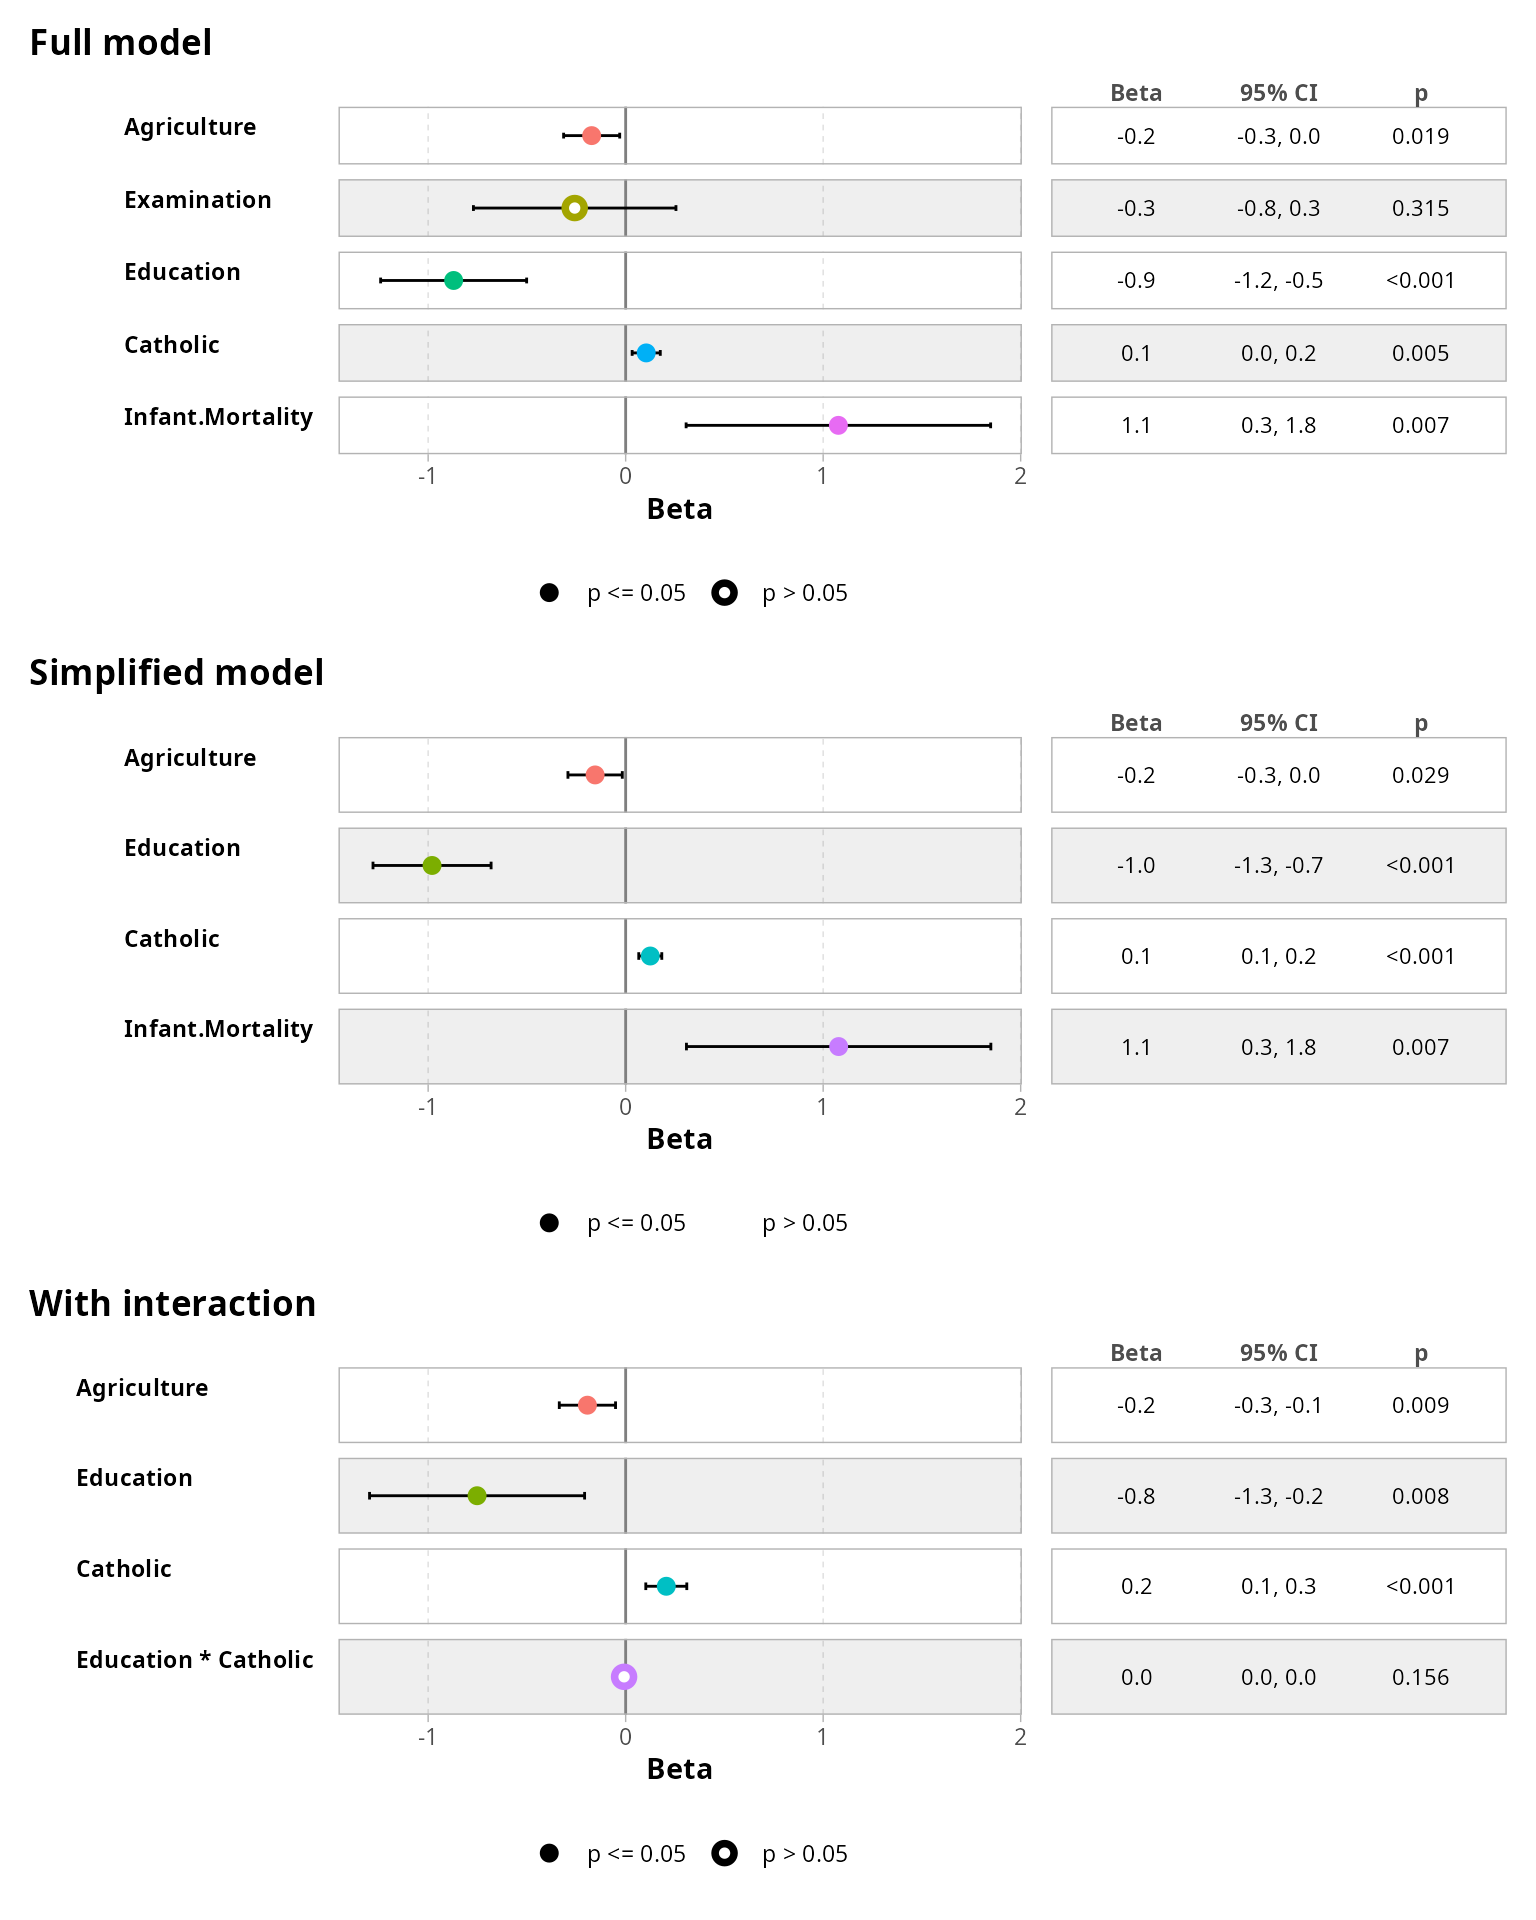This screenshot has height=1920, width=1536.
Task: Click the green Education point in Full model
Action: tap(453, 280)
